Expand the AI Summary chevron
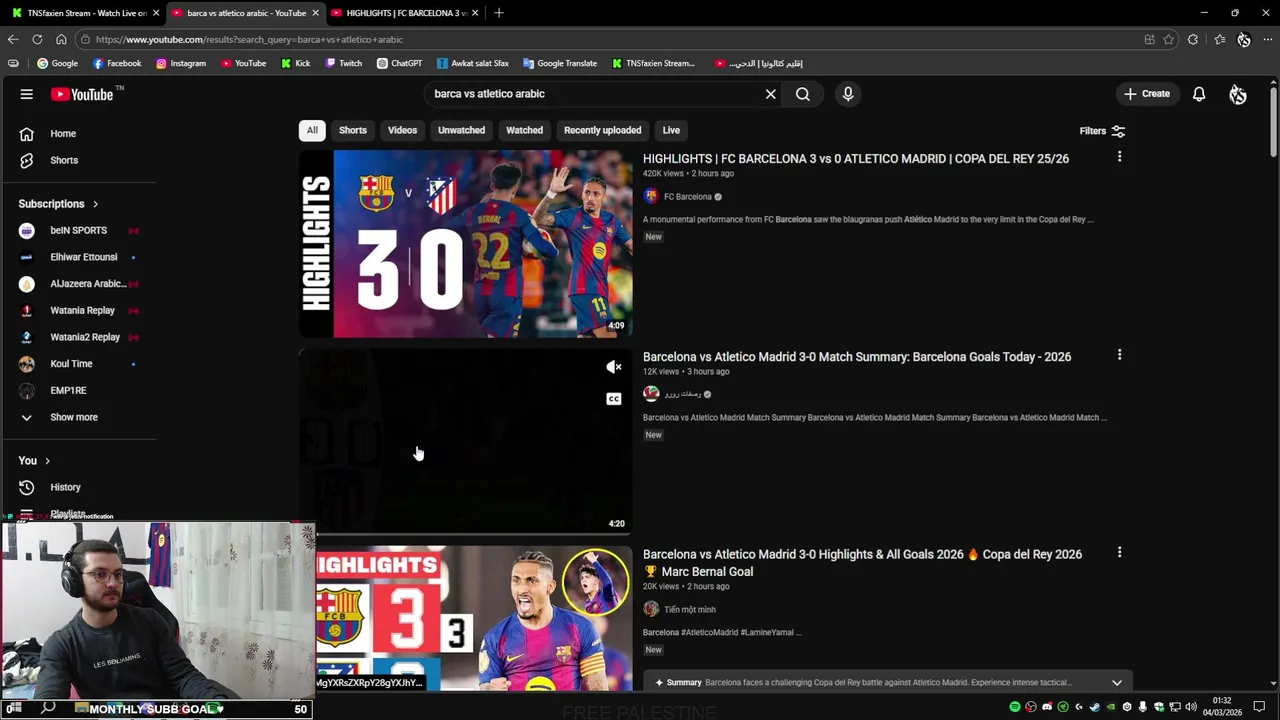Viewport: 1280px width, 720px height. coord(1117,683)
